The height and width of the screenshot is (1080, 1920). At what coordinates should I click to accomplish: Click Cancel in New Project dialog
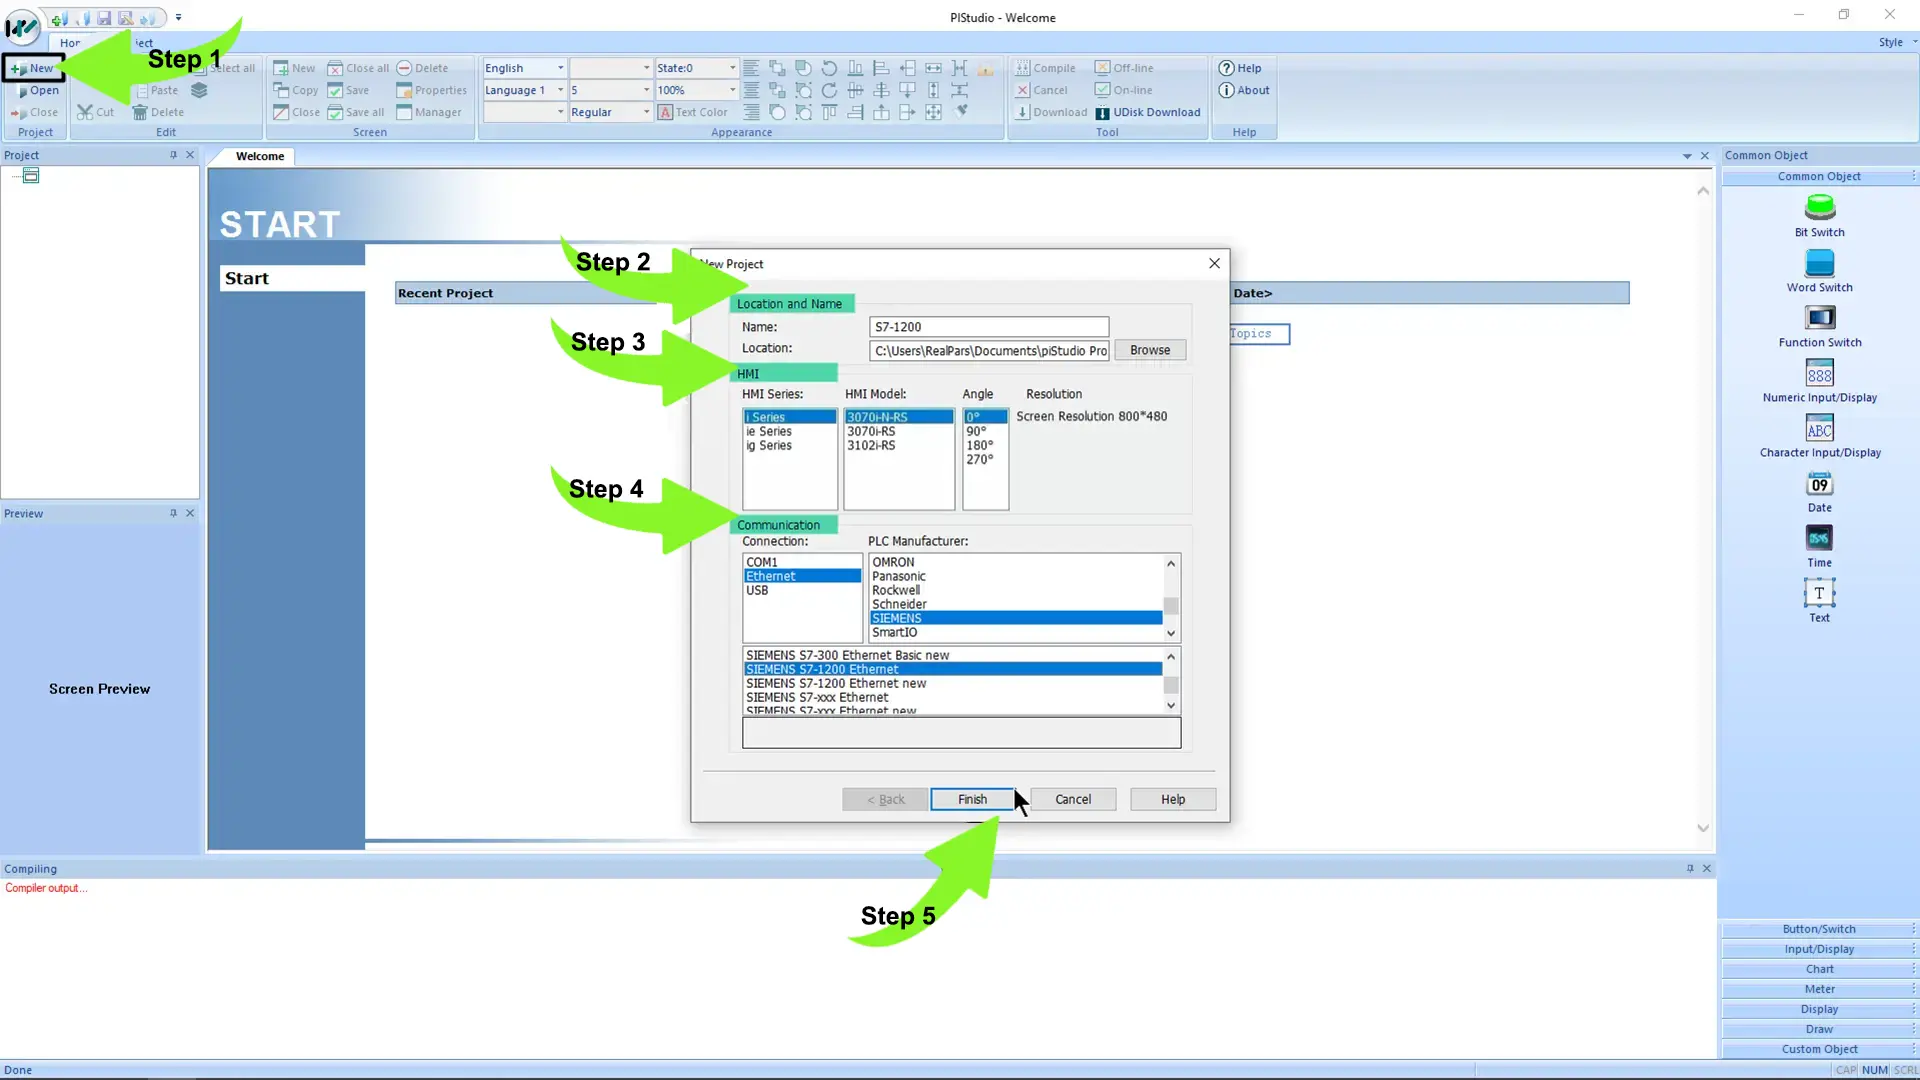(1073, 799)
